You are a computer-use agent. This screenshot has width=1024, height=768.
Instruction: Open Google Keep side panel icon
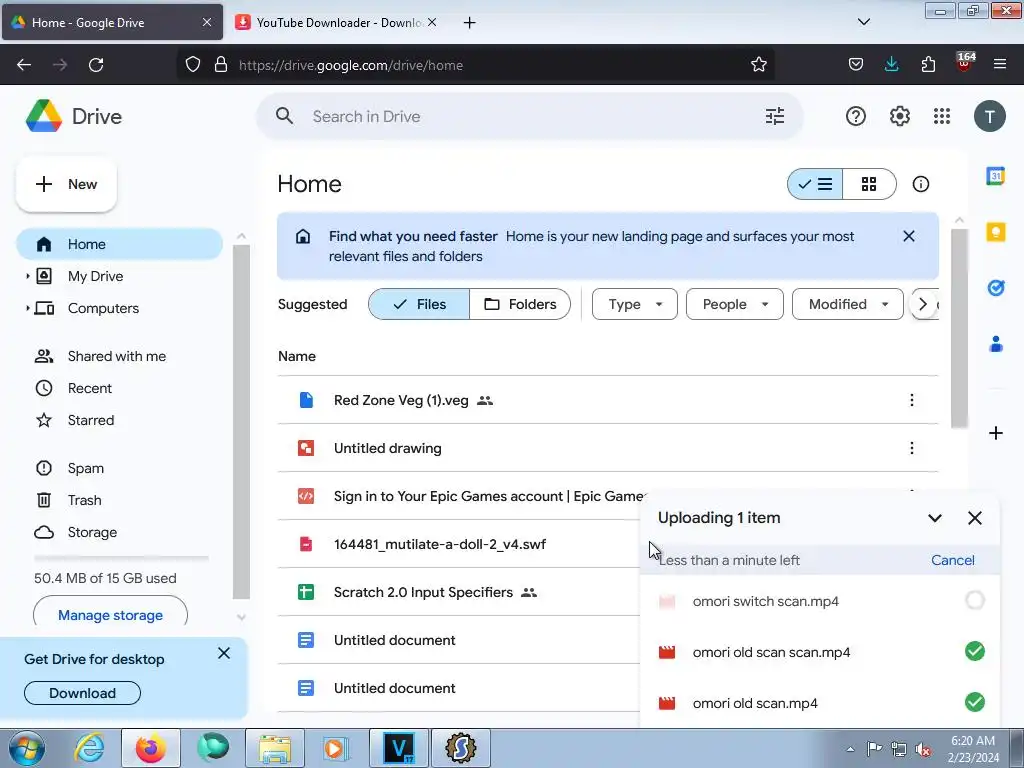click(995, 232)
